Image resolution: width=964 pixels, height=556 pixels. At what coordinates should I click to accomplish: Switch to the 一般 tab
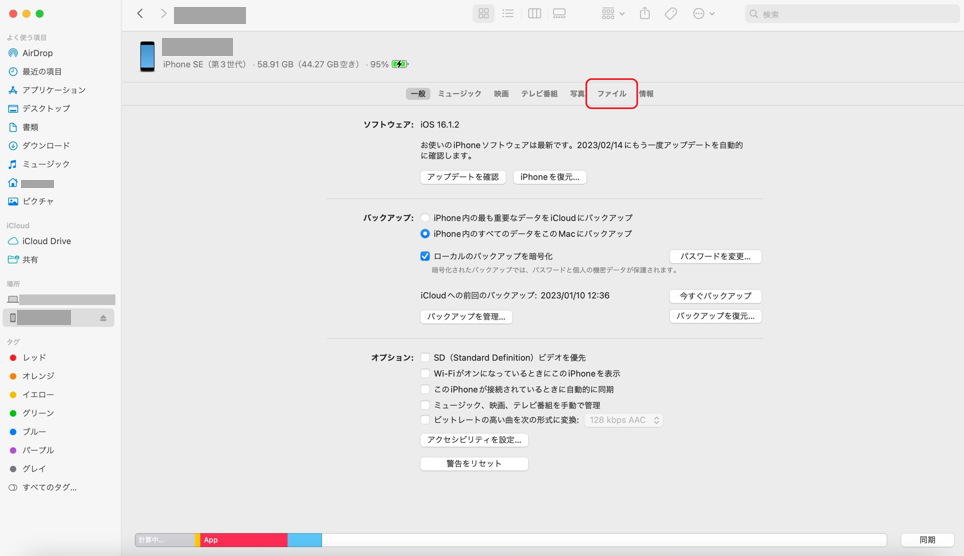[418, 93]
